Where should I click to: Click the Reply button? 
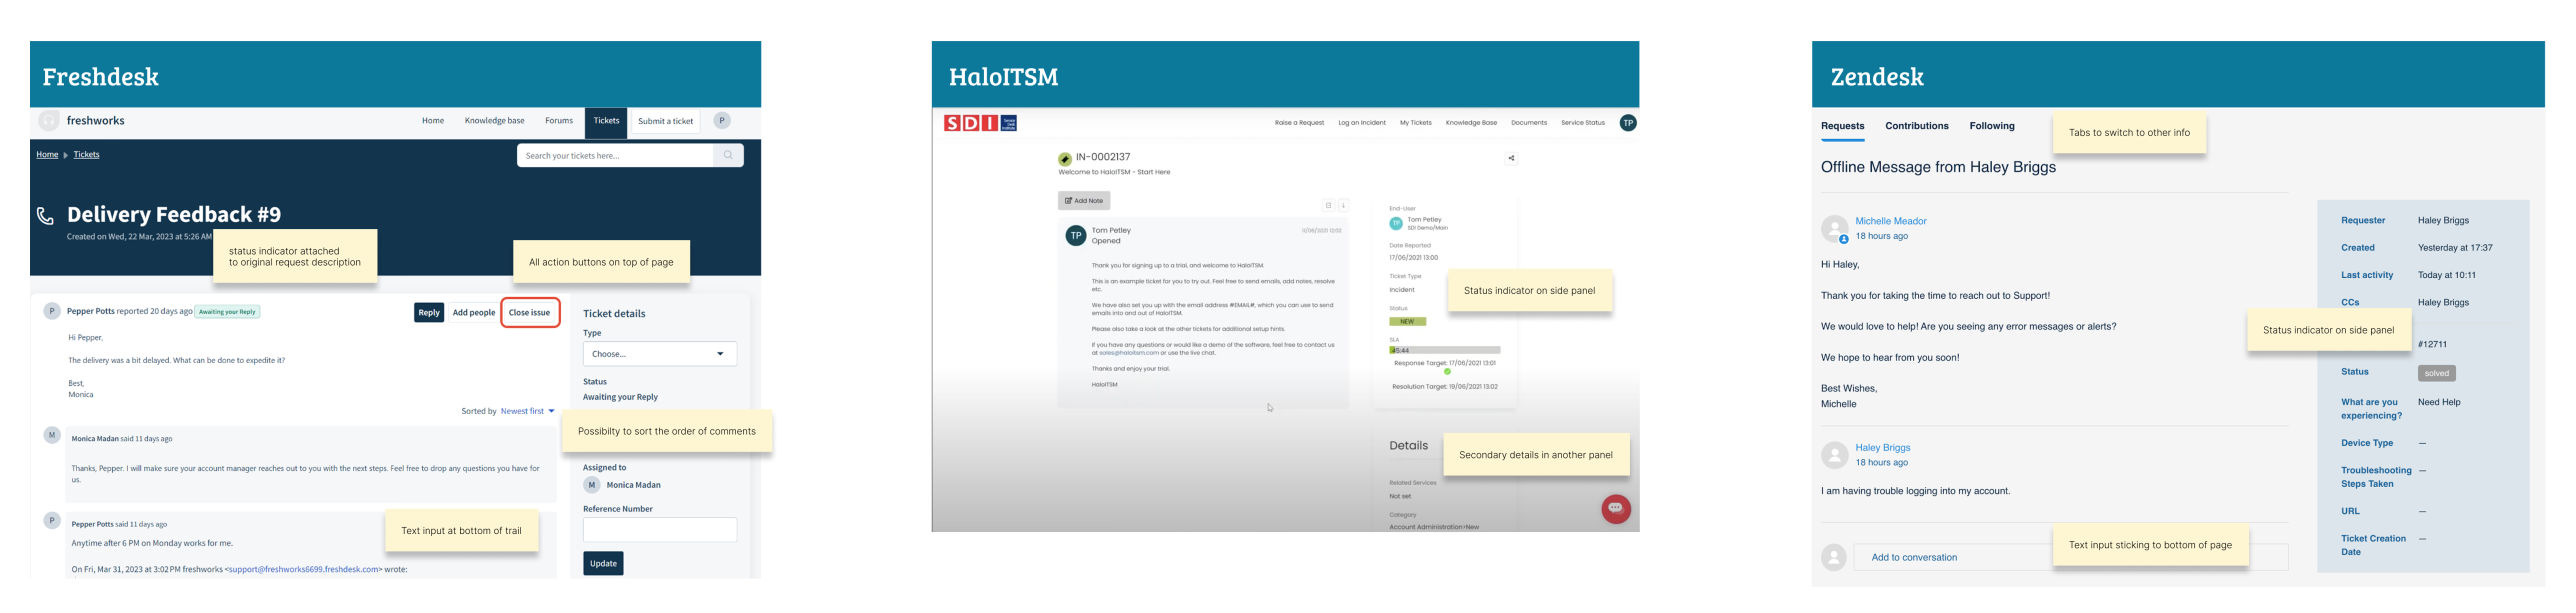click(x=429, y=312)
